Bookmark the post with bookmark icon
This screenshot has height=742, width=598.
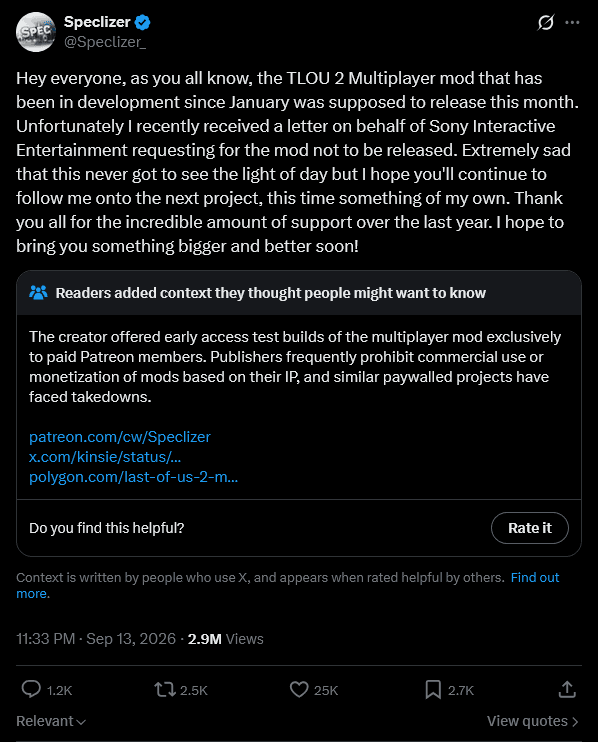pos(433,689)
